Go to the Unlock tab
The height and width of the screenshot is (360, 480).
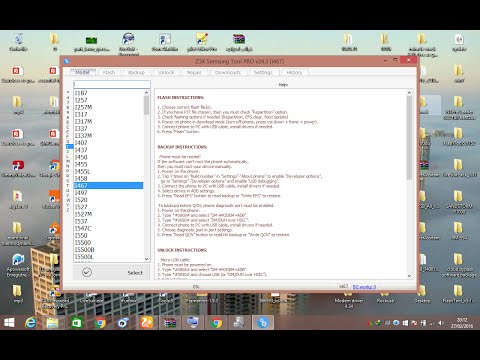point(166,72)
